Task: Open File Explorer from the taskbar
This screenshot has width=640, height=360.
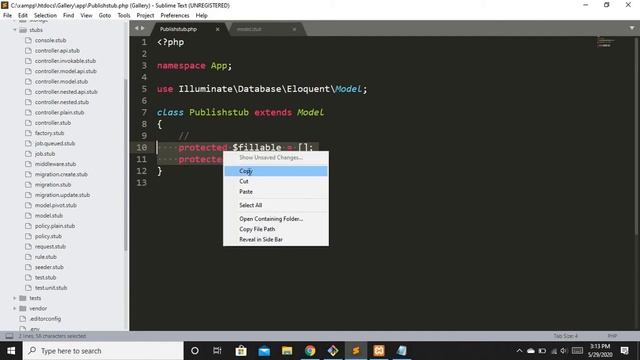Action: [287, 351]
